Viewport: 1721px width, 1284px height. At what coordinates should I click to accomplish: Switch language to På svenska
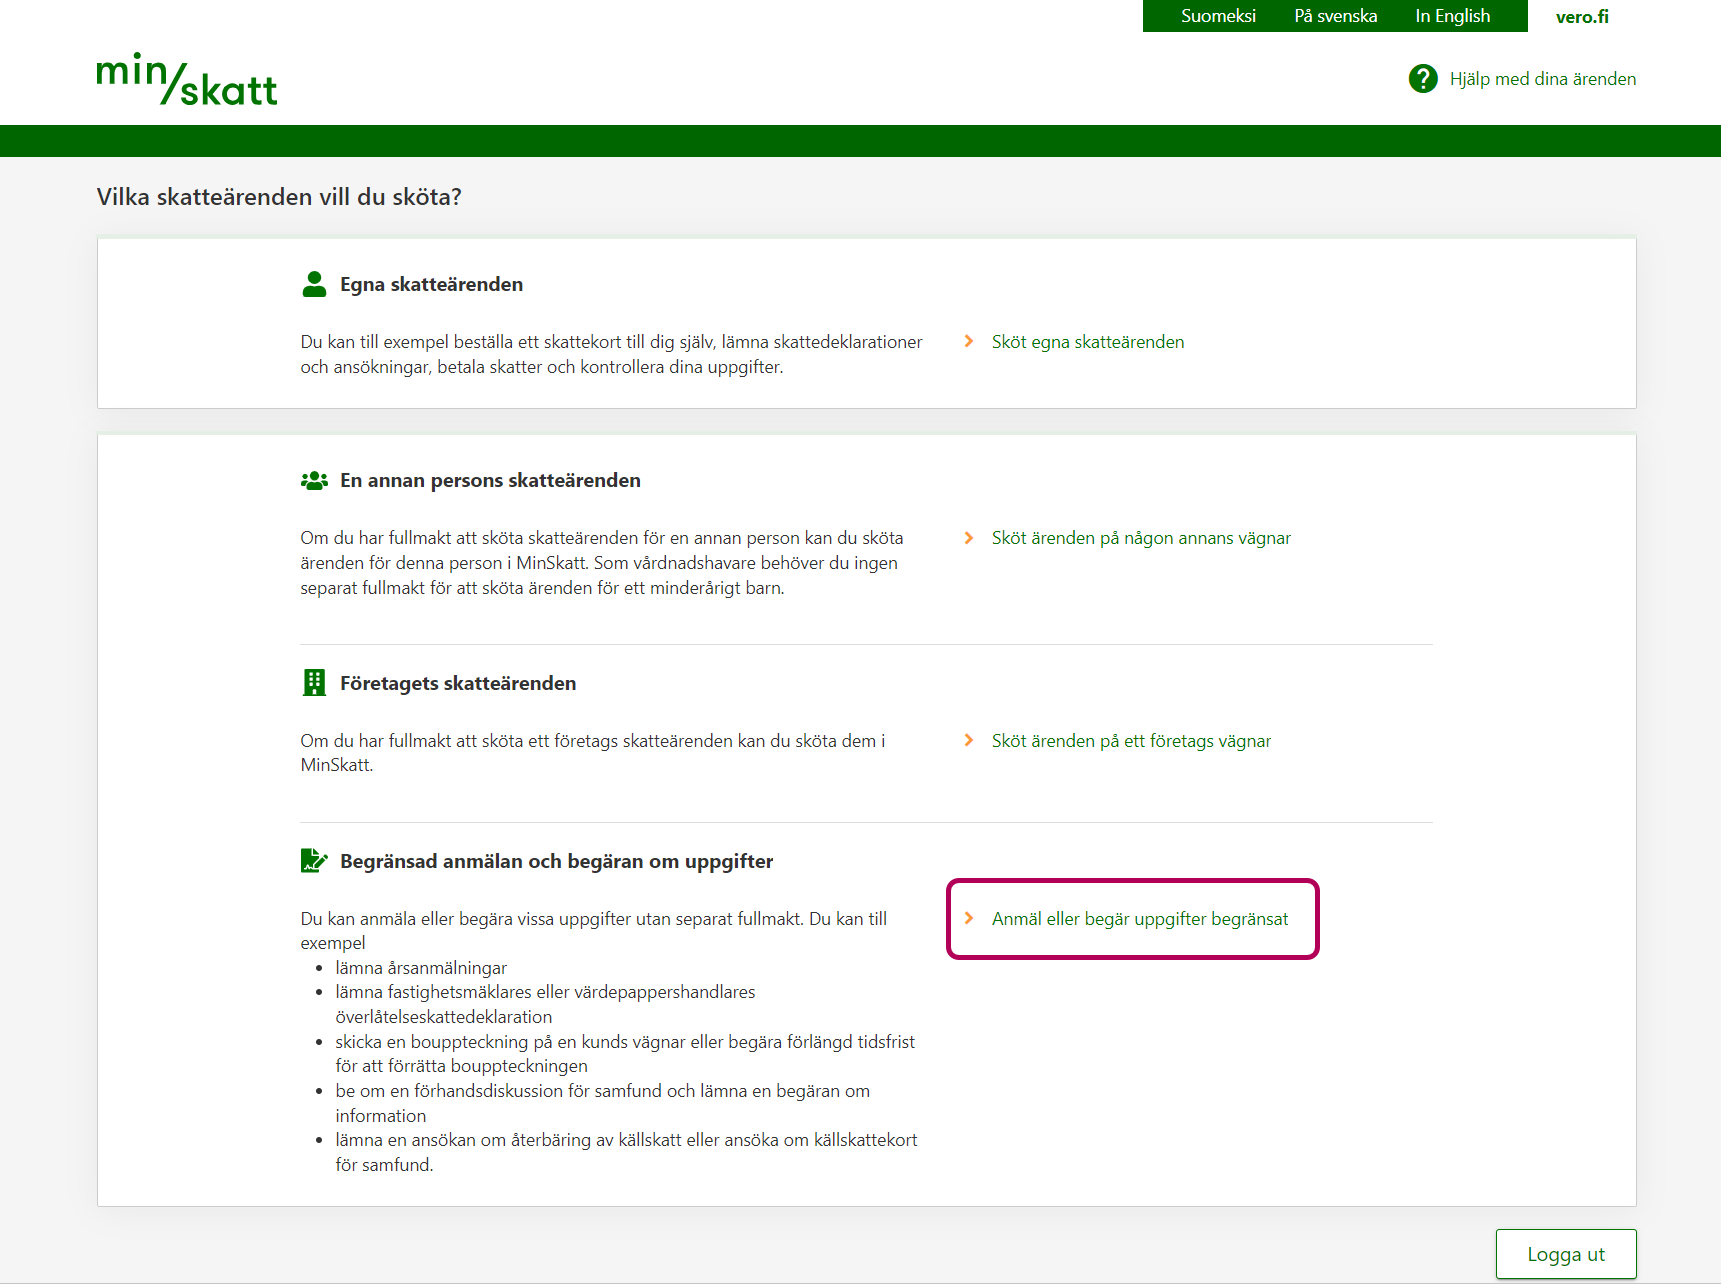[1335, 16]
